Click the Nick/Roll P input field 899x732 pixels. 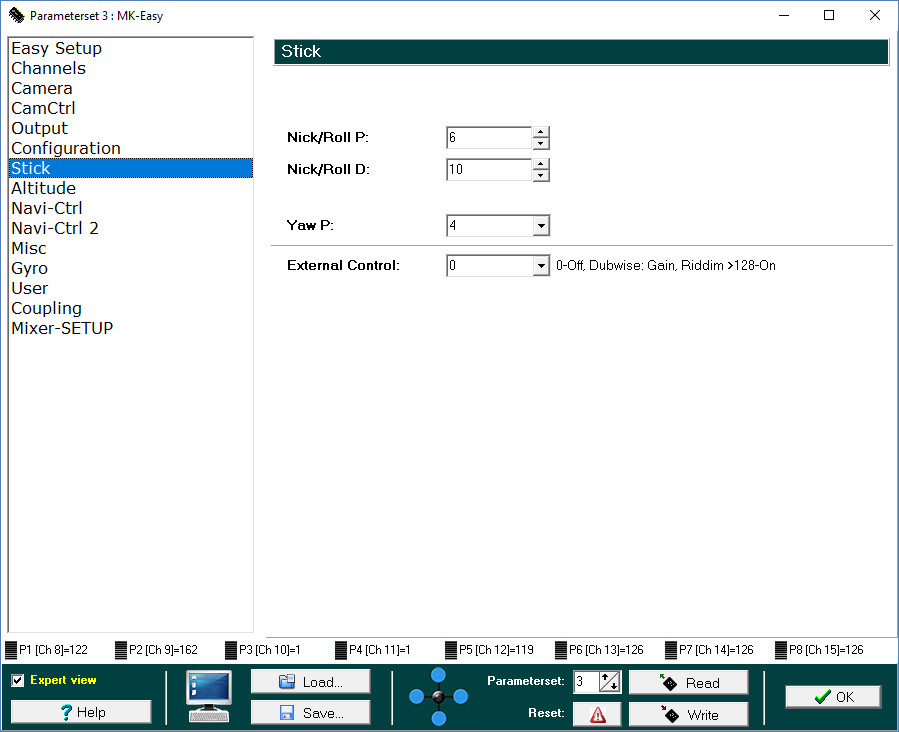tap(488, 138)
